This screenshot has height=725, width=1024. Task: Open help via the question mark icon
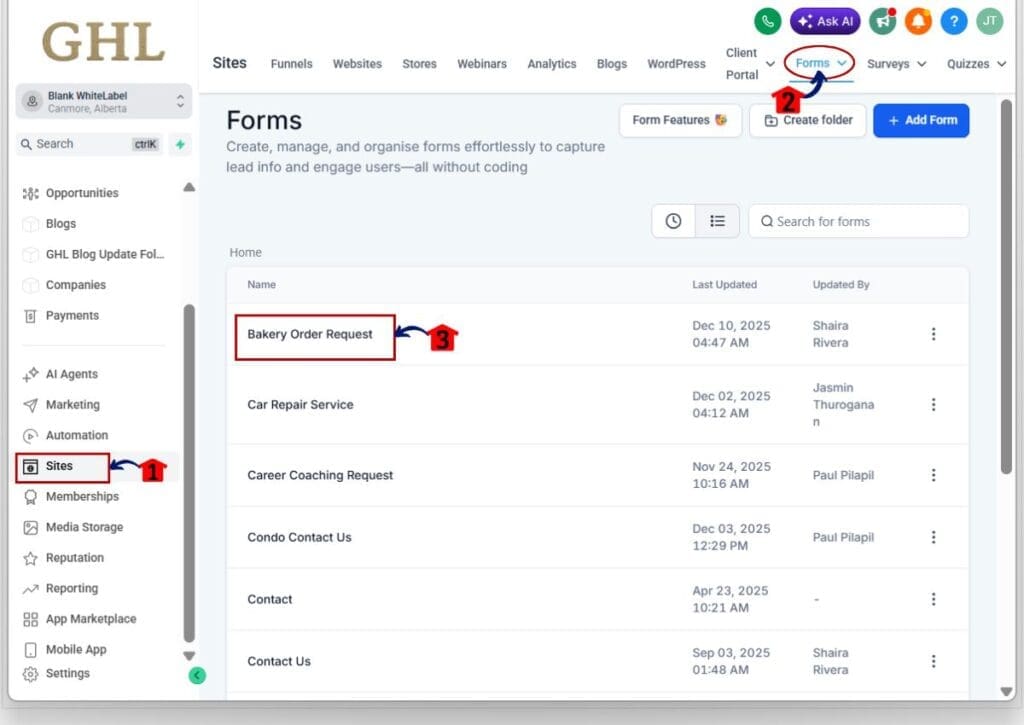click(953, 21)
